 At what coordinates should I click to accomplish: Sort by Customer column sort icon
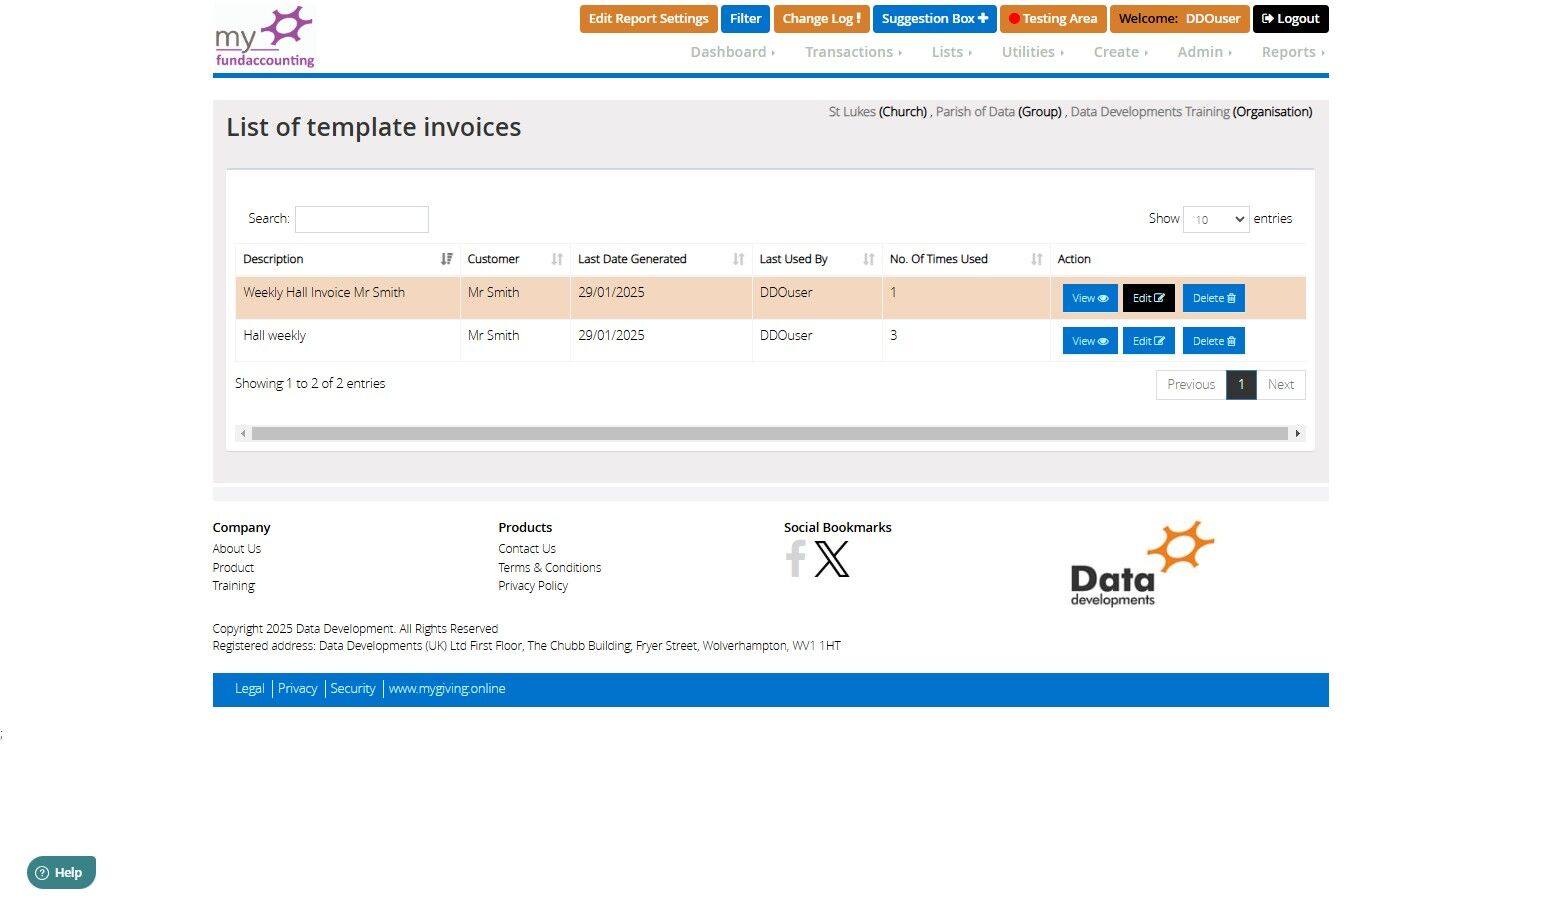tap(557, 259)
